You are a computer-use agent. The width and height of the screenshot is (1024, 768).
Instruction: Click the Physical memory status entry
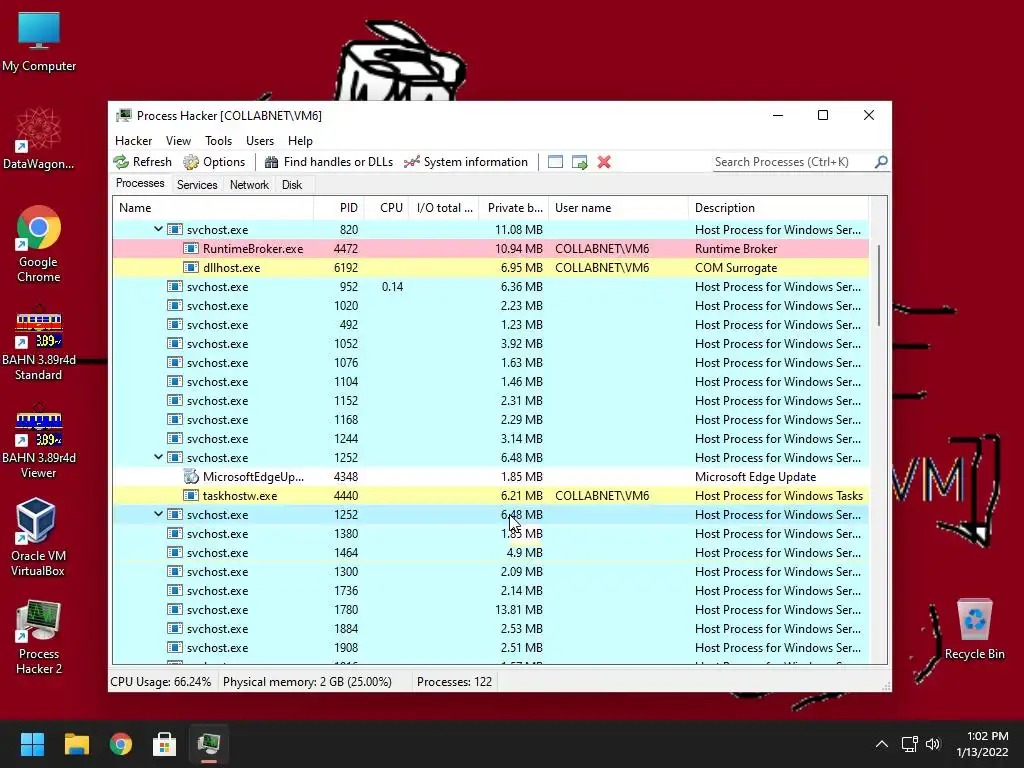tap(307, 682)
